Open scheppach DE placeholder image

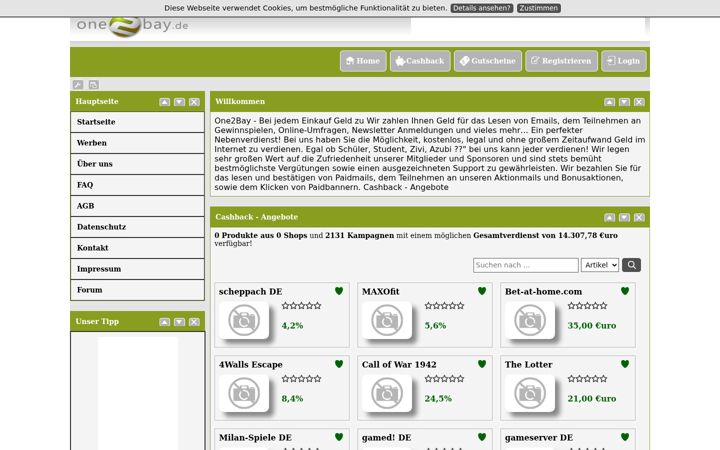coord(244,320)
